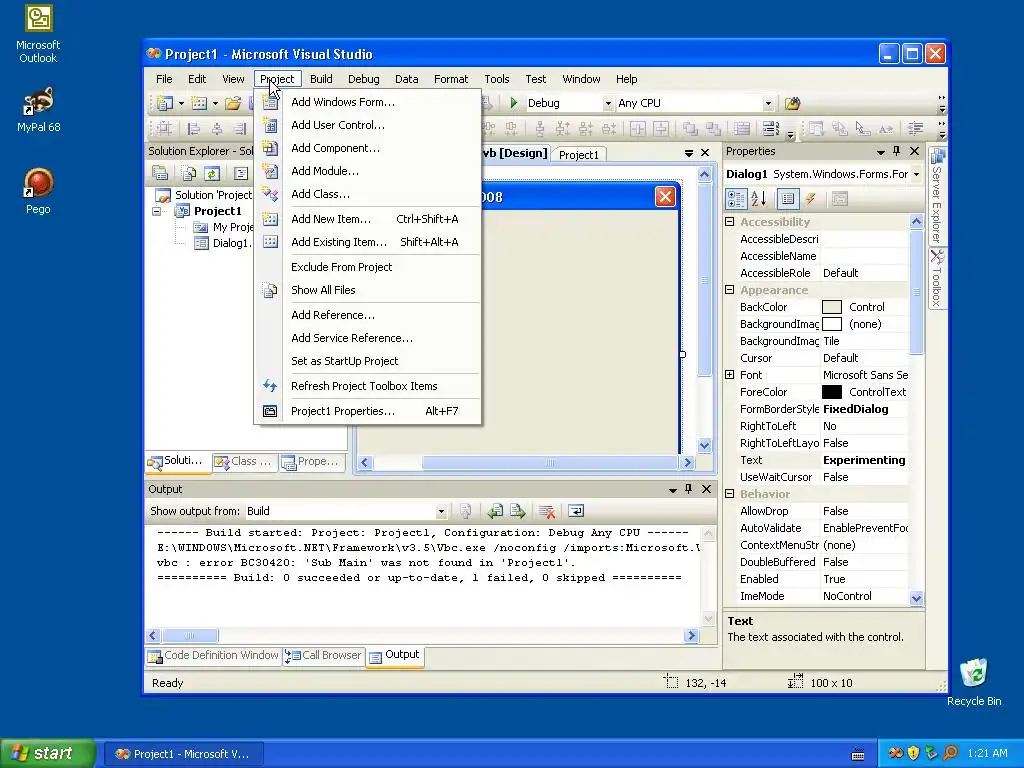
Task: Click the Find in Files icon
Action: [x=792, y=103]
